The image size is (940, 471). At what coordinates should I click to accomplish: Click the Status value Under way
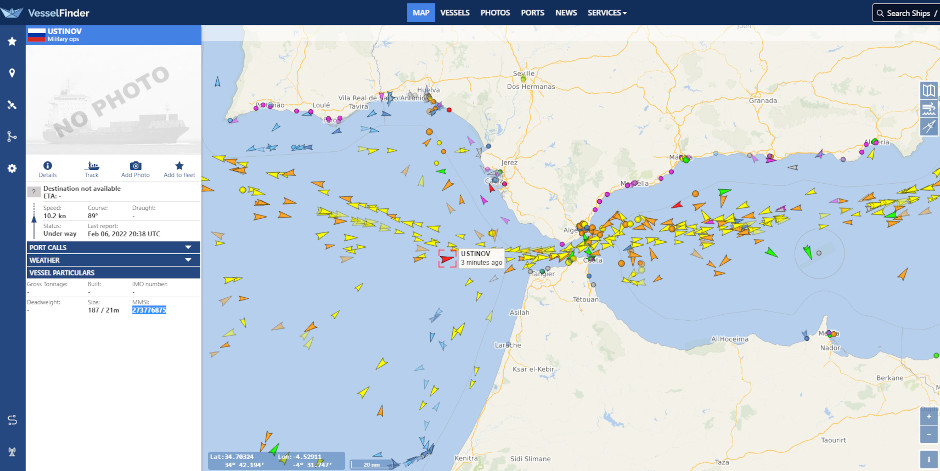60,234
